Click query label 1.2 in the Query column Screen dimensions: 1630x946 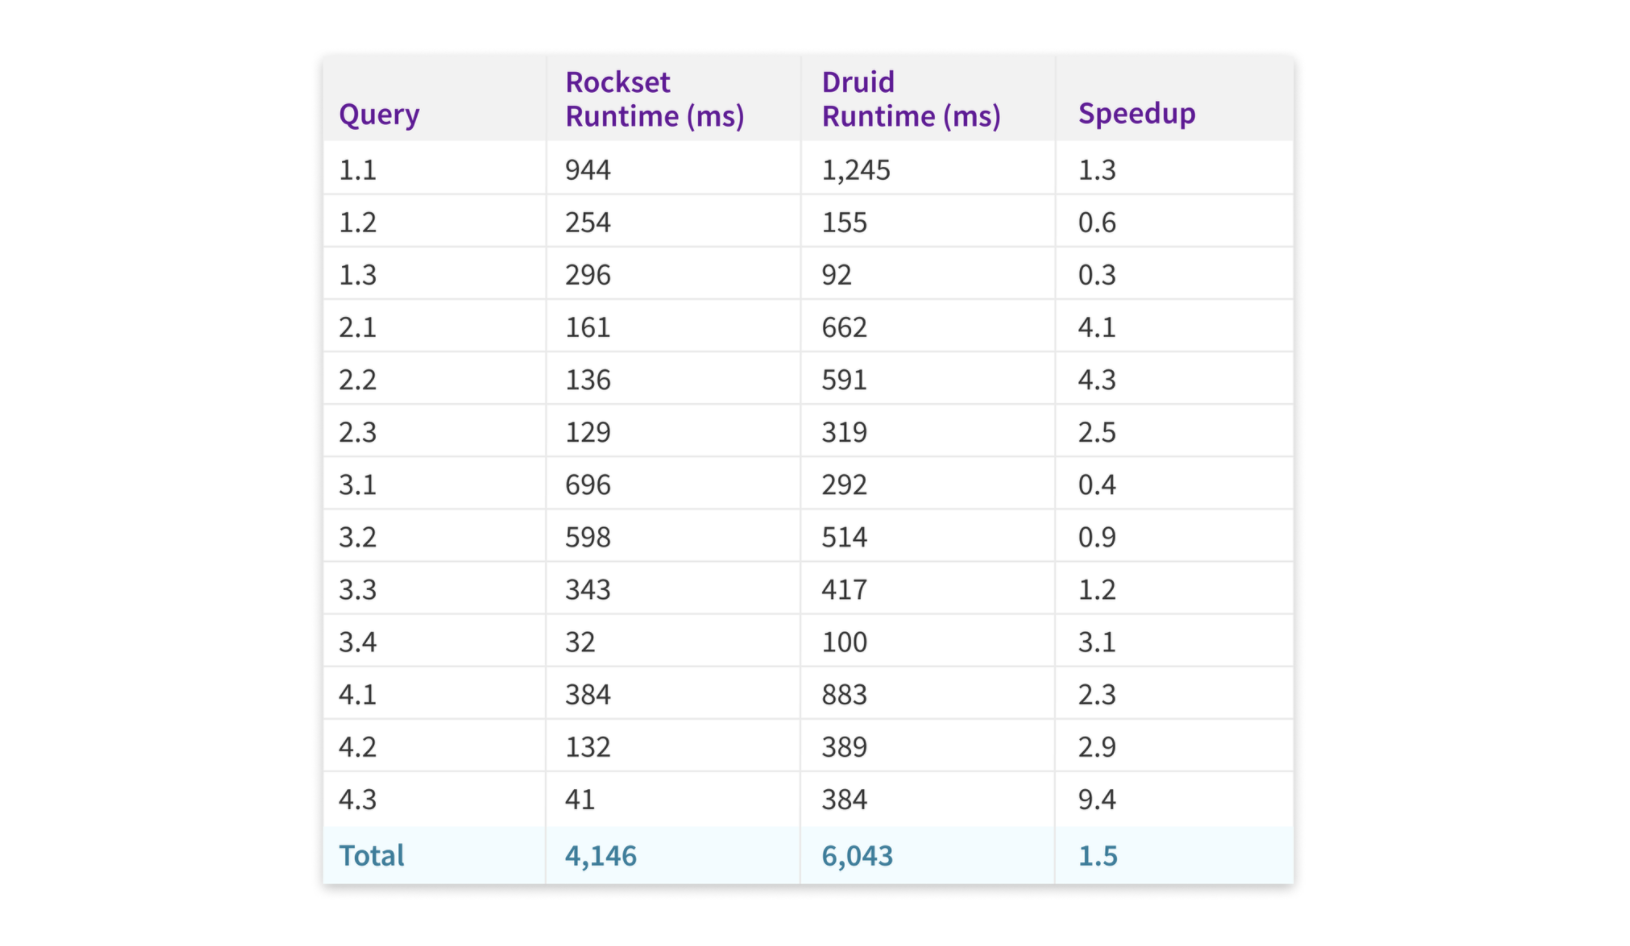click(x=358, y=222)
